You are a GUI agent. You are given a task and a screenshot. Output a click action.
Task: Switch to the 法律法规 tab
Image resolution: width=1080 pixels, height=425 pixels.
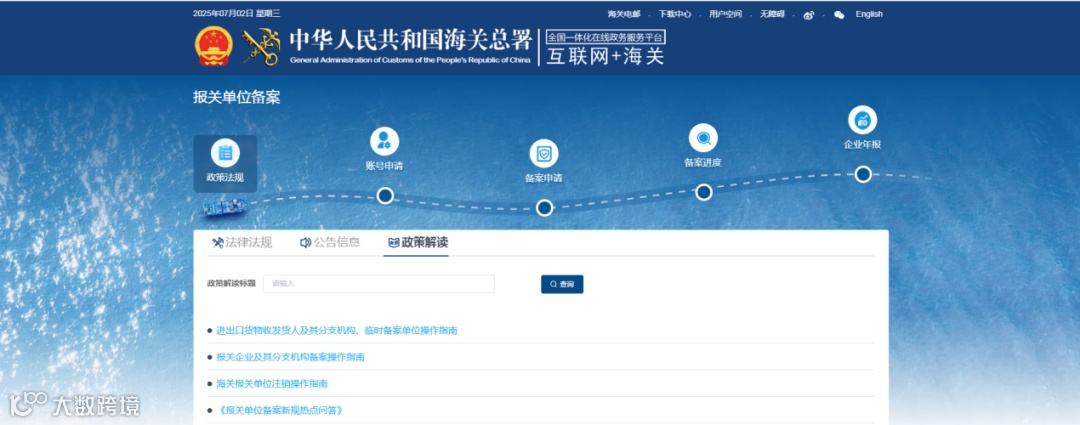coord(242,242)
